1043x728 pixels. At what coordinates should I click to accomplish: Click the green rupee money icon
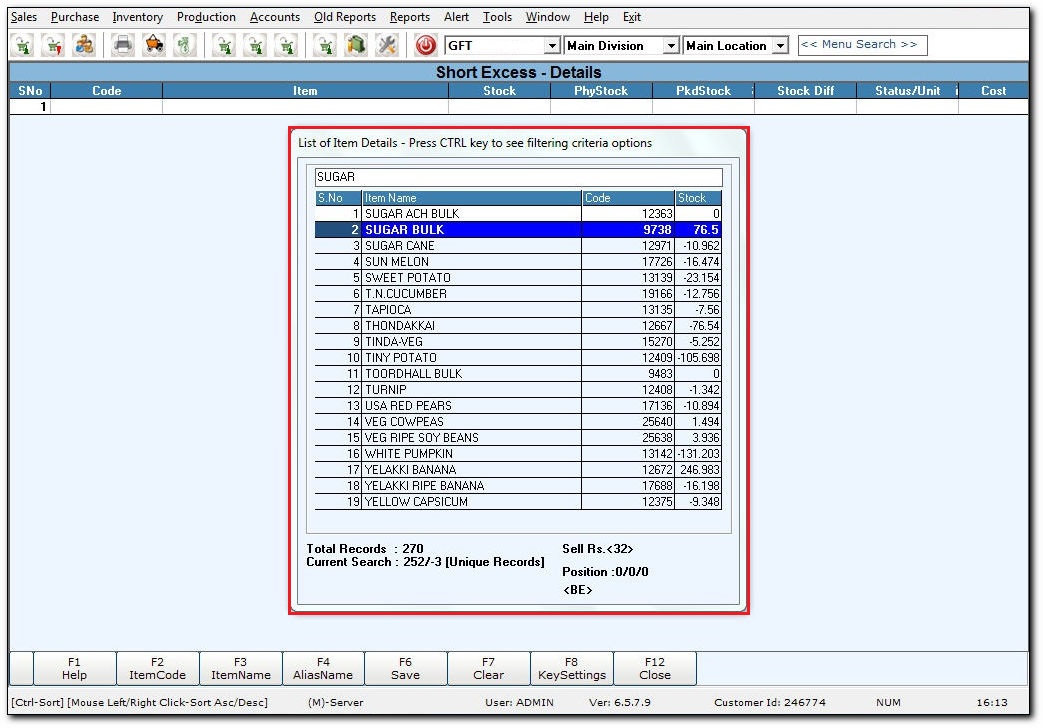coord(184,45)
